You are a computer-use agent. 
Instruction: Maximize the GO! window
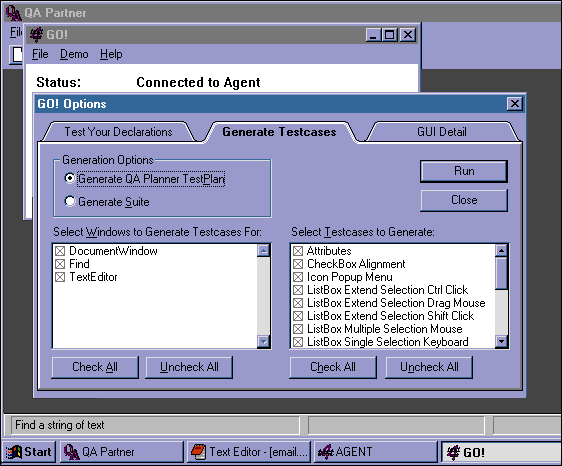[389, 35]
